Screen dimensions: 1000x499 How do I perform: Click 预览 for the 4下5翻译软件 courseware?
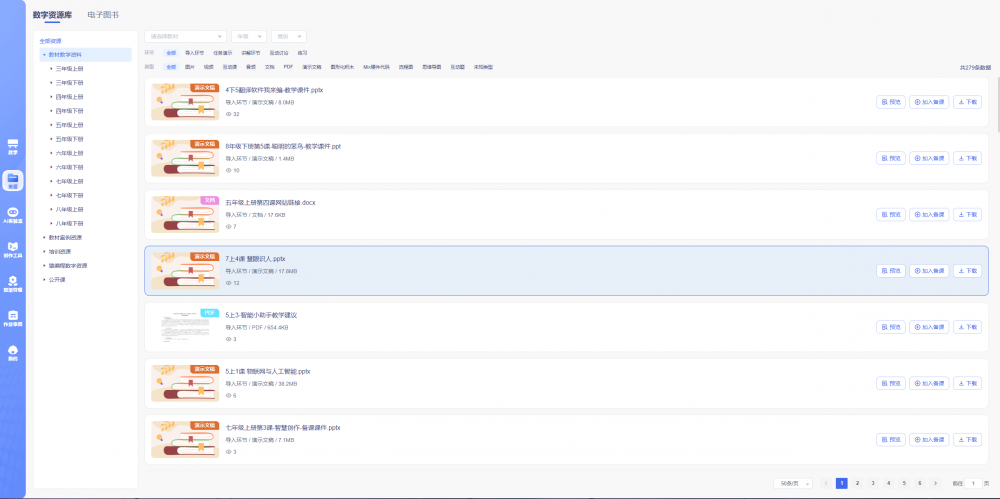[890, 102]
